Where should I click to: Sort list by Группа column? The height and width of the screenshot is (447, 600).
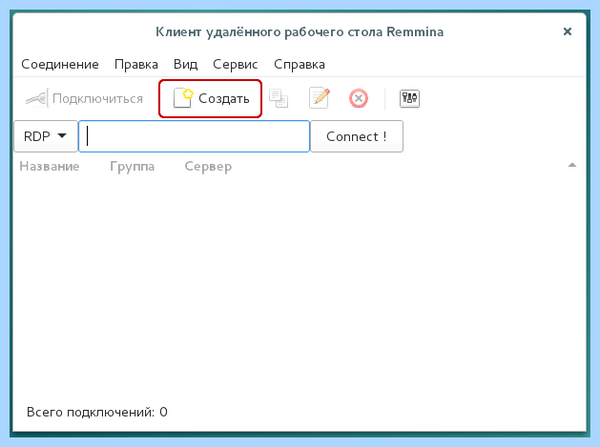pos(132,167)
